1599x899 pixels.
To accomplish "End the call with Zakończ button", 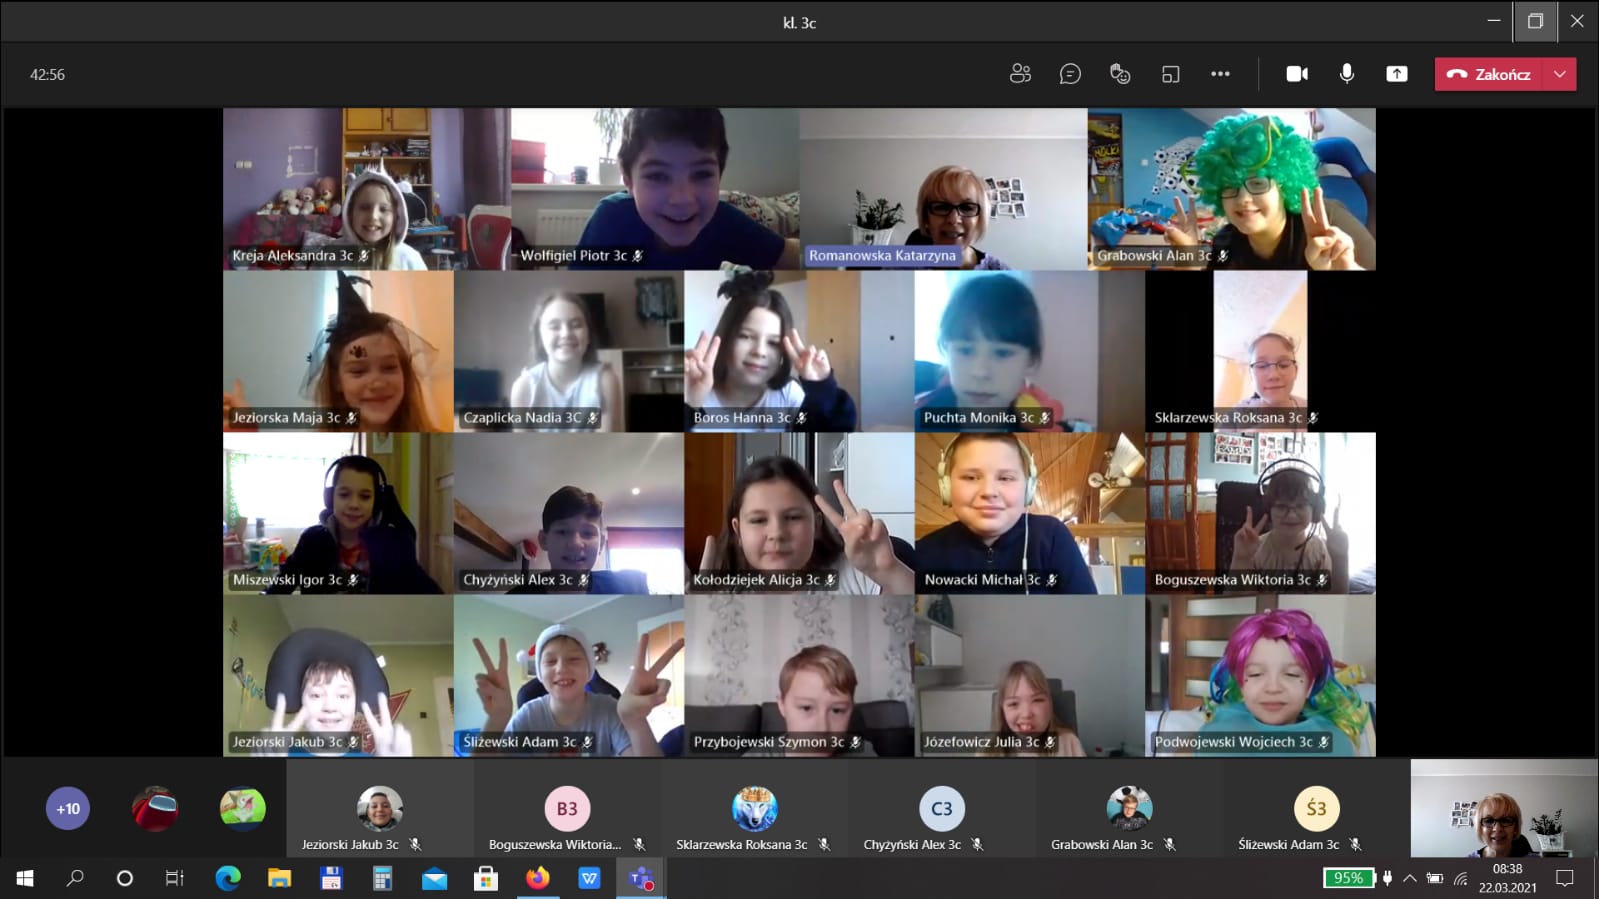I will tap(1489, 74).
